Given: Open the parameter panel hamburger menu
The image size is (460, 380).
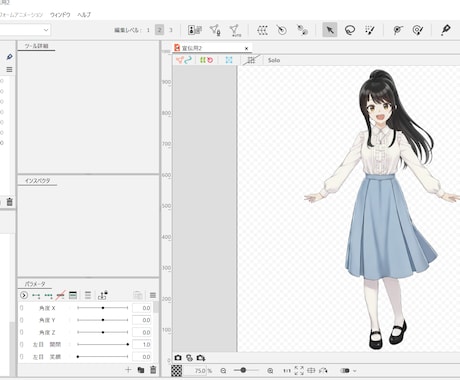Looking at the screenshot, I should tap(153, 295).
